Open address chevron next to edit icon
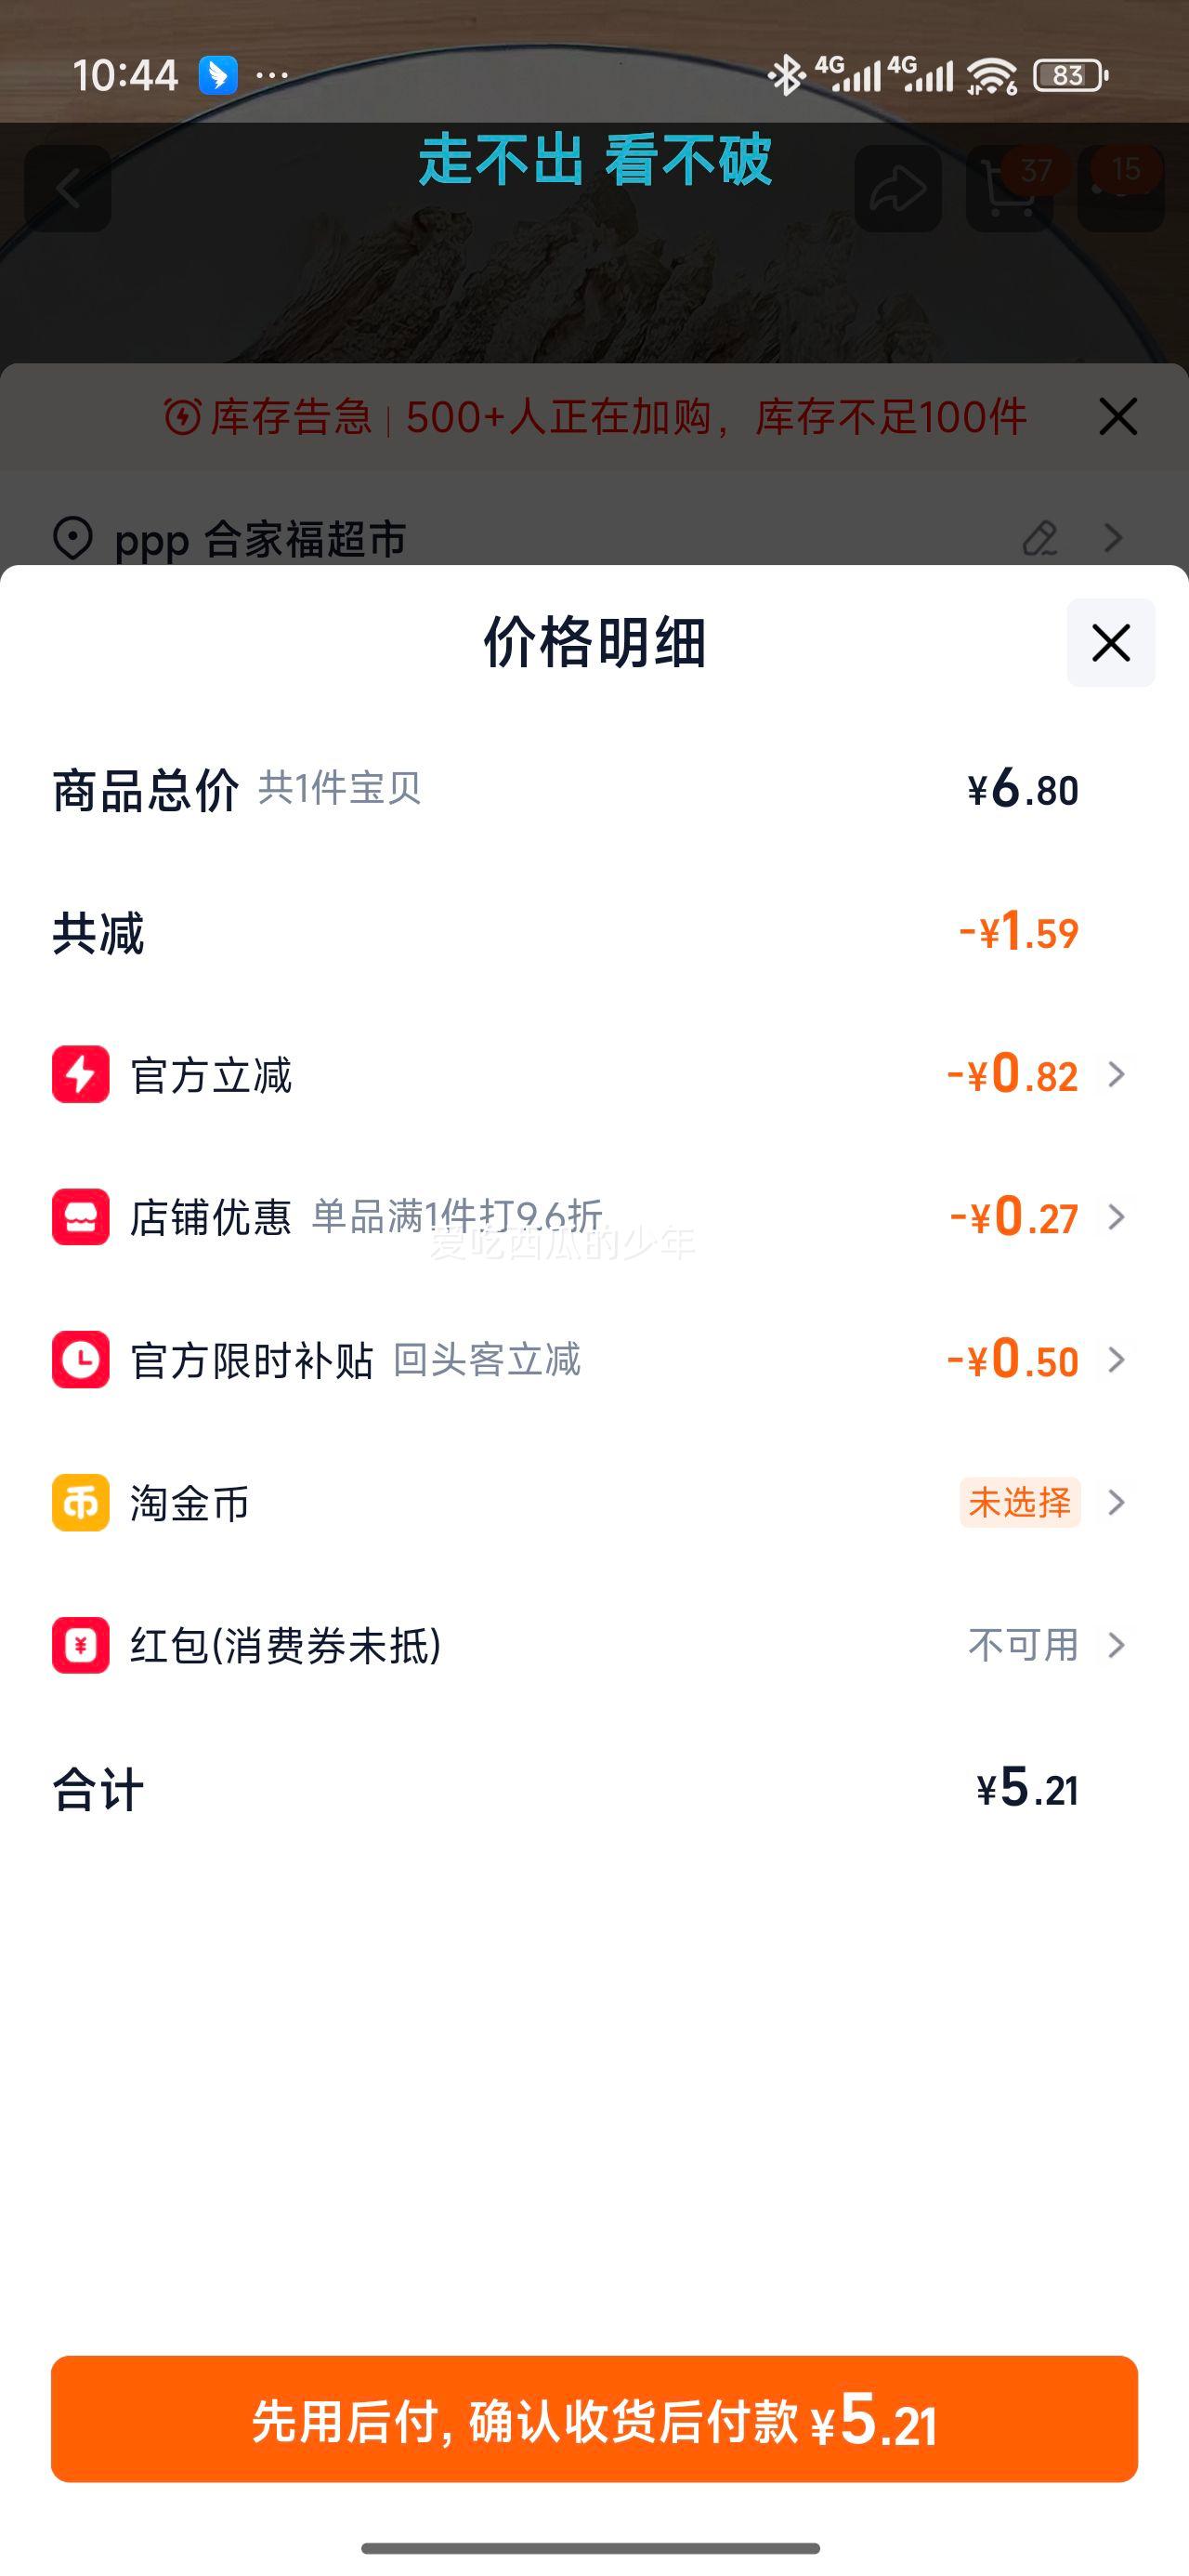This screenshot has height=2576, width=1189. [x=1114, y=538]
